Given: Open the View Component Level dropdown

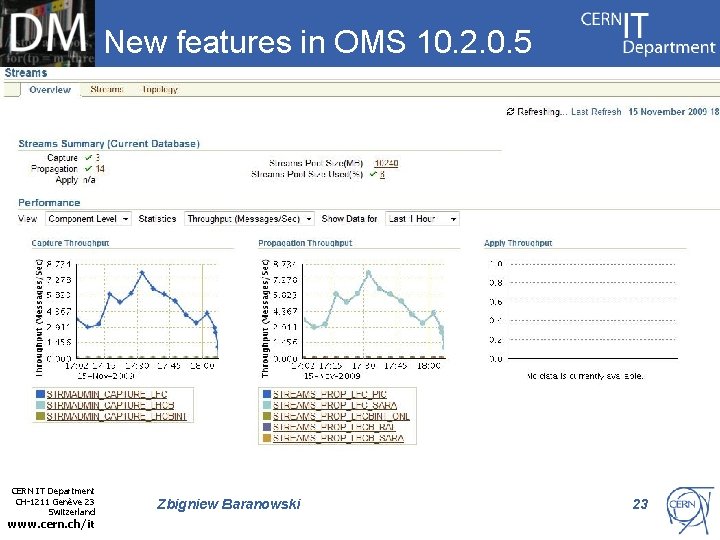Looking at the screenshot, I should tap(88, 219).
